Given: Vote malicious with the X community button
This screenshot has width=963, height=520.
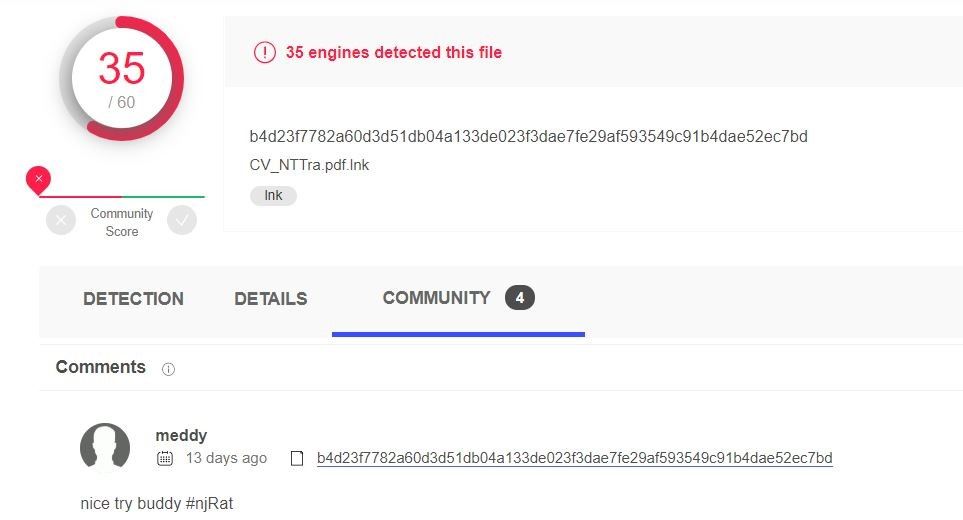Looking at the screenshot, I should click(x=61, y=220).
